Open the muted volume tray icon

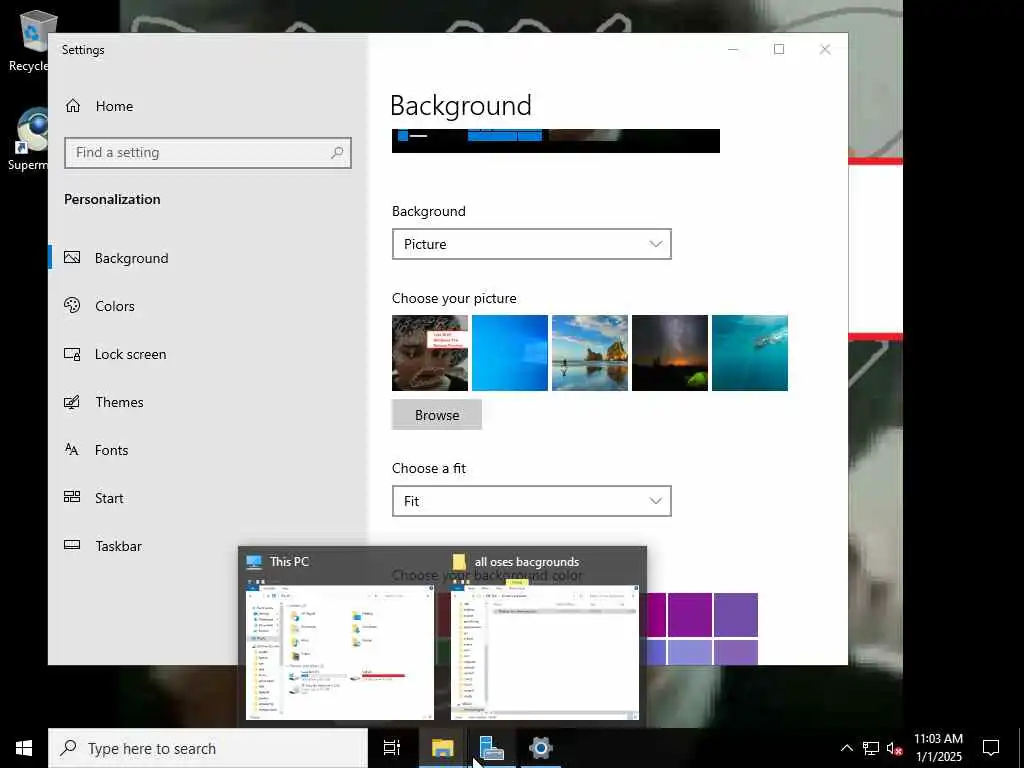[x=894, y=748]
